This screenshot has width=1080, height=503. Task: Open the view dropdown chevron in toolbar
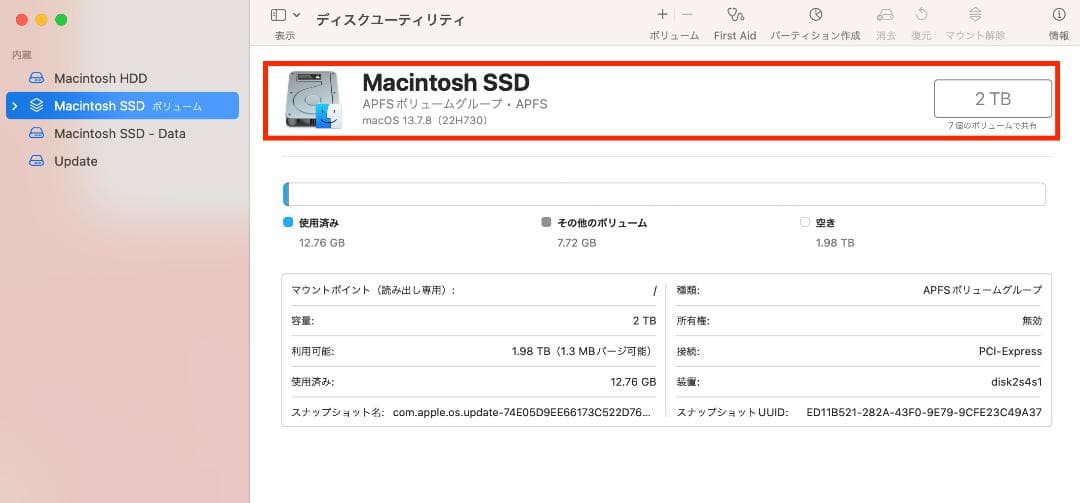(297, 15)
